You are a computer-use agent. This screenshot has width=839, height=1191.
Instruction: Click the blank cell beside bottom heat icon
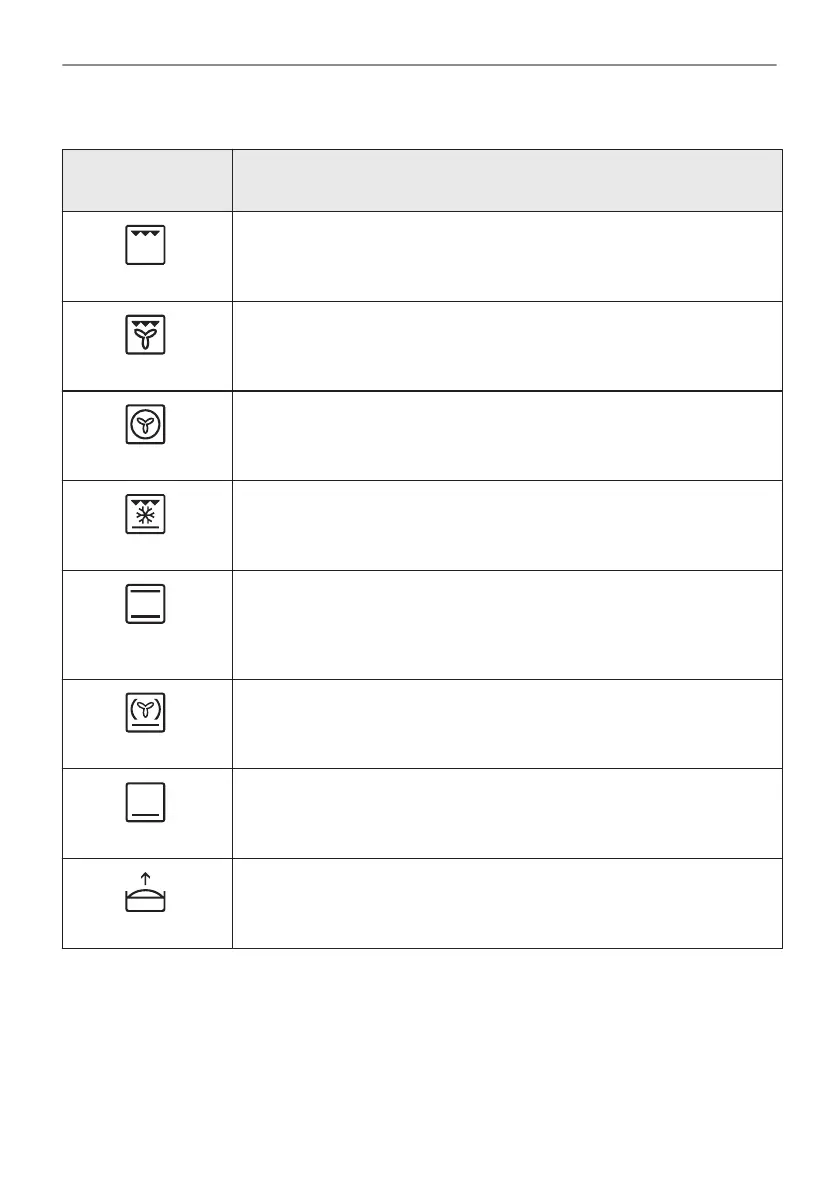(506, 813)
